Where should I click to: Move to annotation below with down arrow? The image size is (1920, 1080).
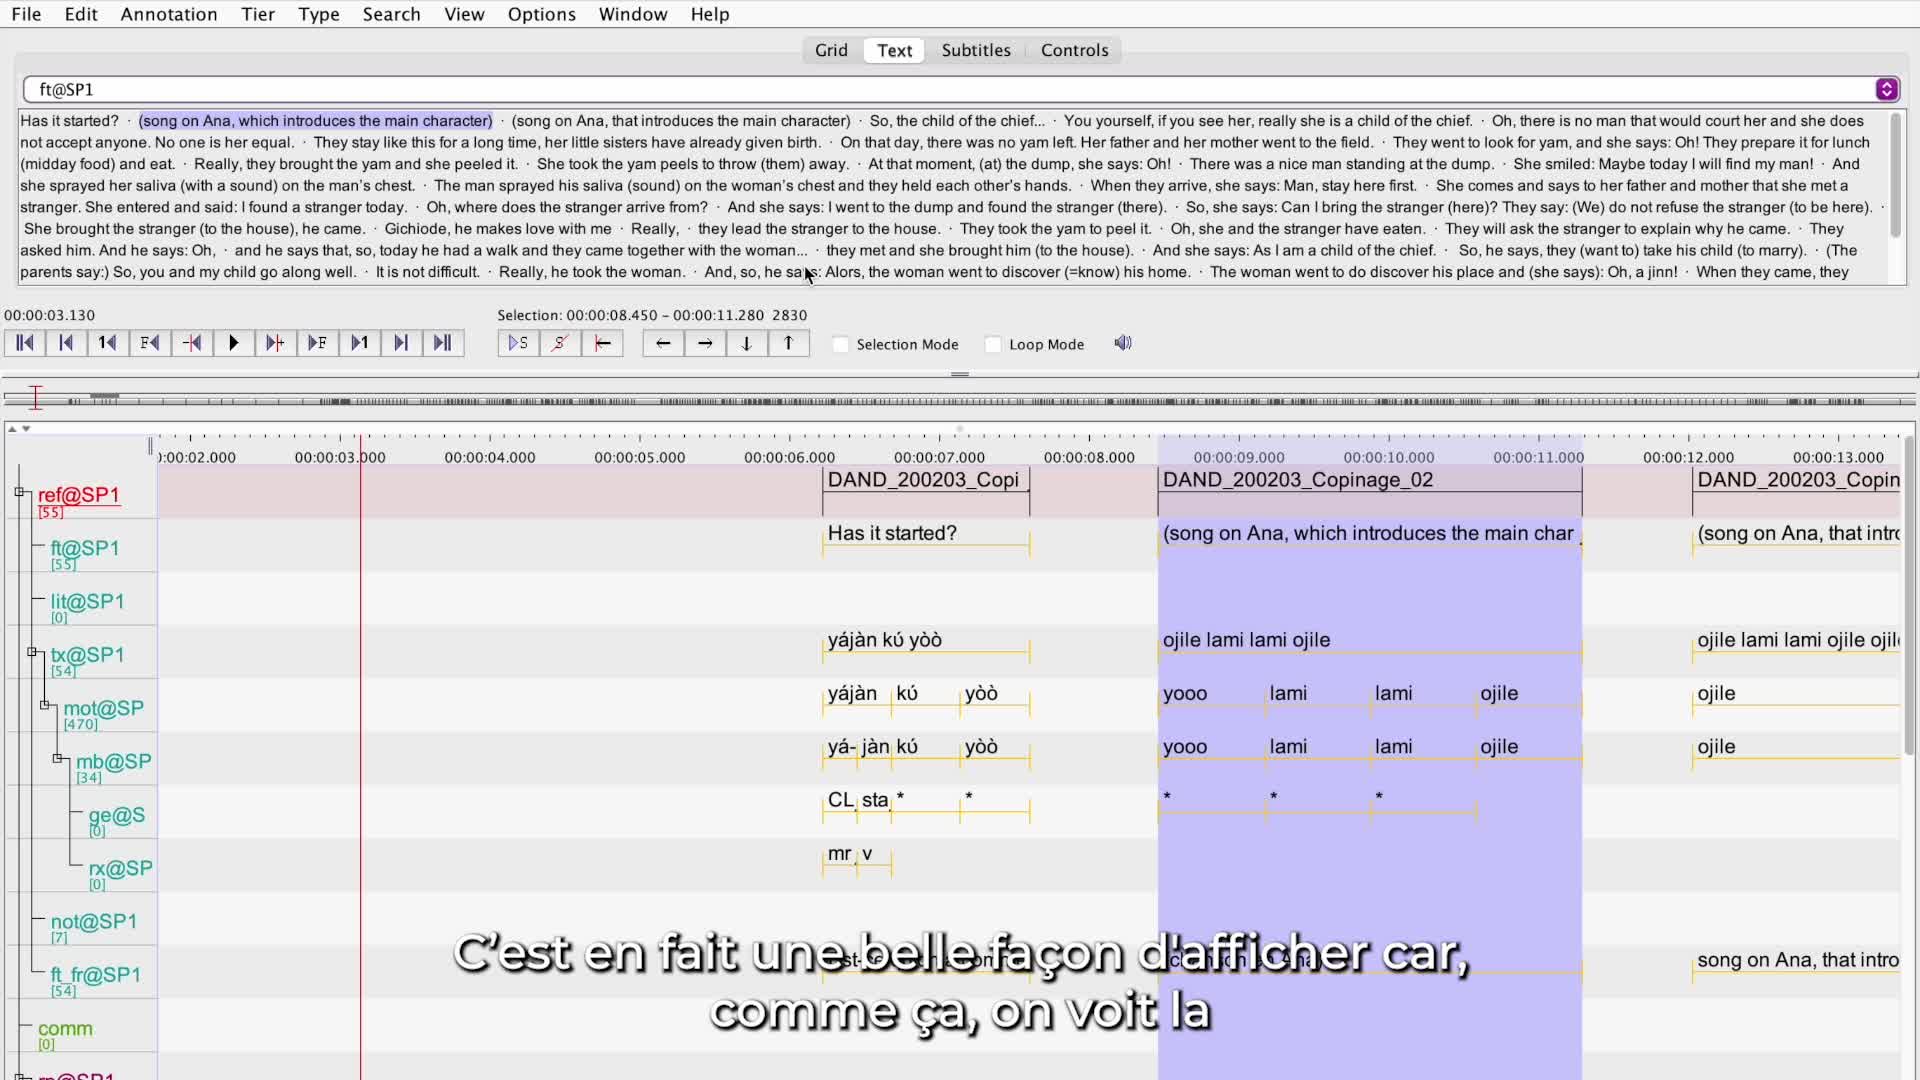[746, 343]
